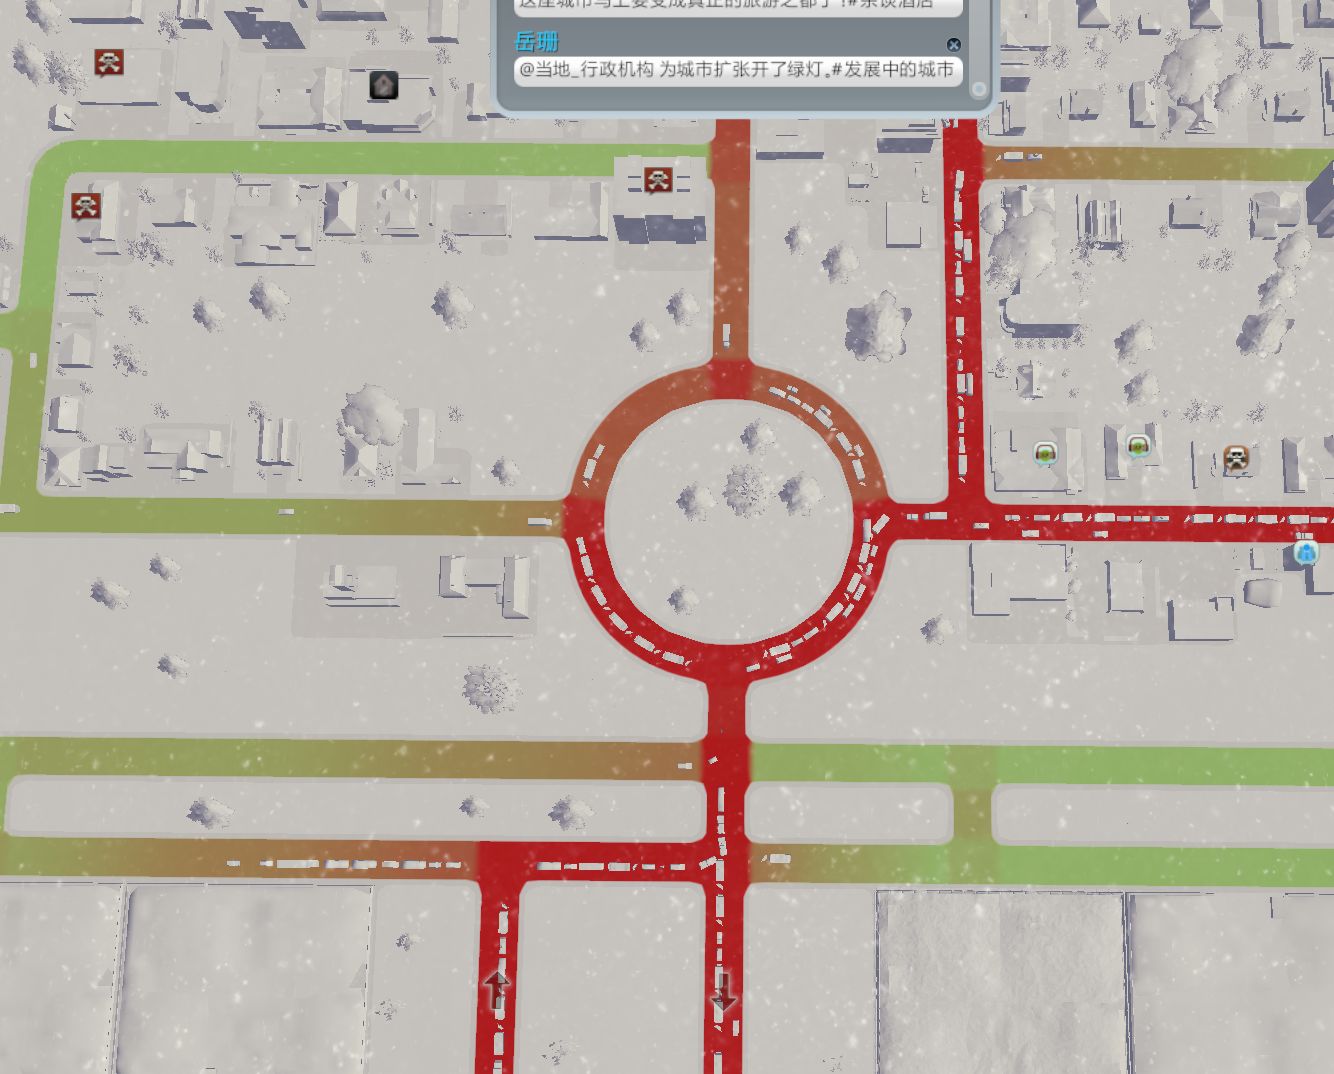Click the chirp text "@当地_行政机构 为城市扩张开了绿灯"
The height and width of the screenshot is (1074, 1334).
click(x=676, y=69)
